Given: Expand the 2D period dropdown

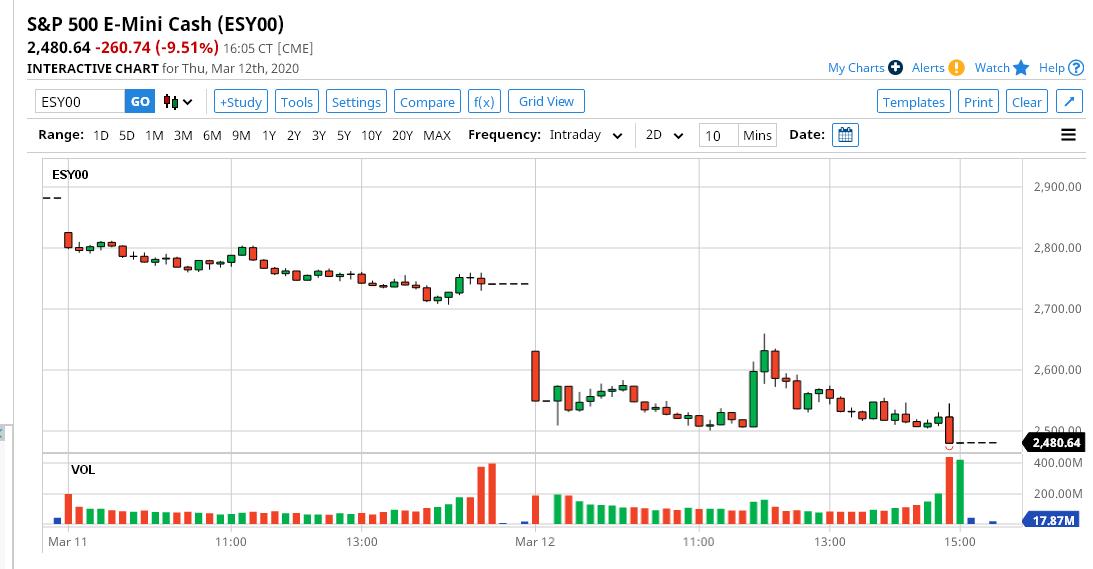Looking at the screenshot, I should coord(664,135).
